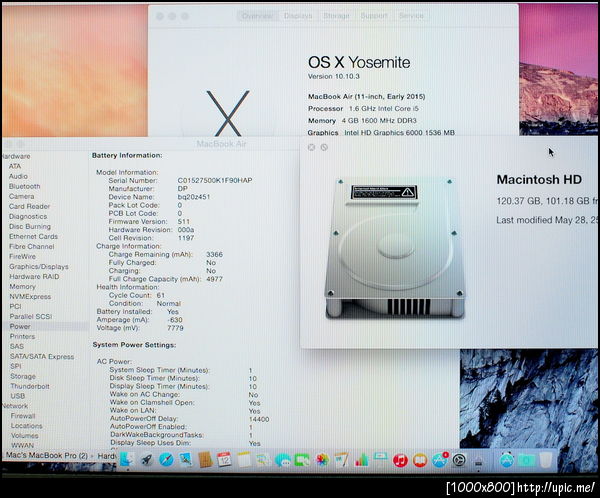Open the Trash in Dock
Viewport: 600px width, 498px height.
click(546, 459)
